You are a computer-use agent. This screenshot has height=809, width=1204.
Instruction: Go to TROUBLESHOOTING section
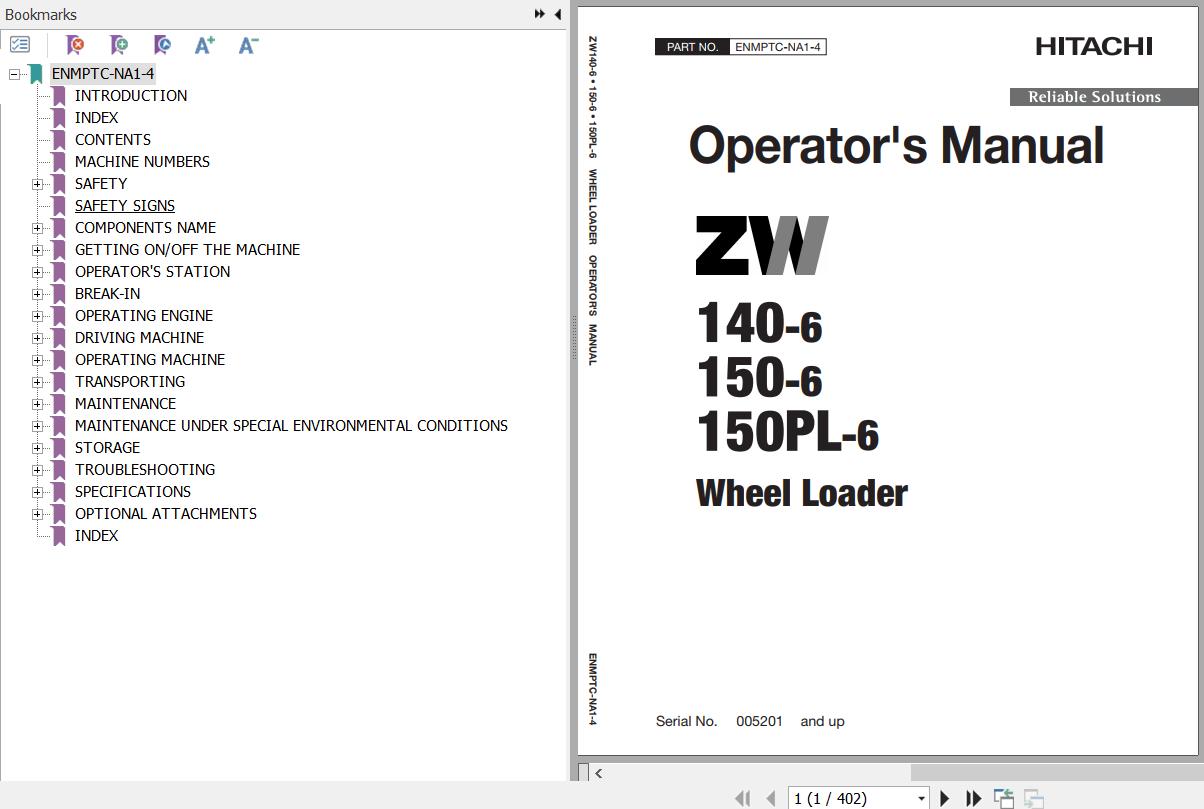tap(145, 470)
